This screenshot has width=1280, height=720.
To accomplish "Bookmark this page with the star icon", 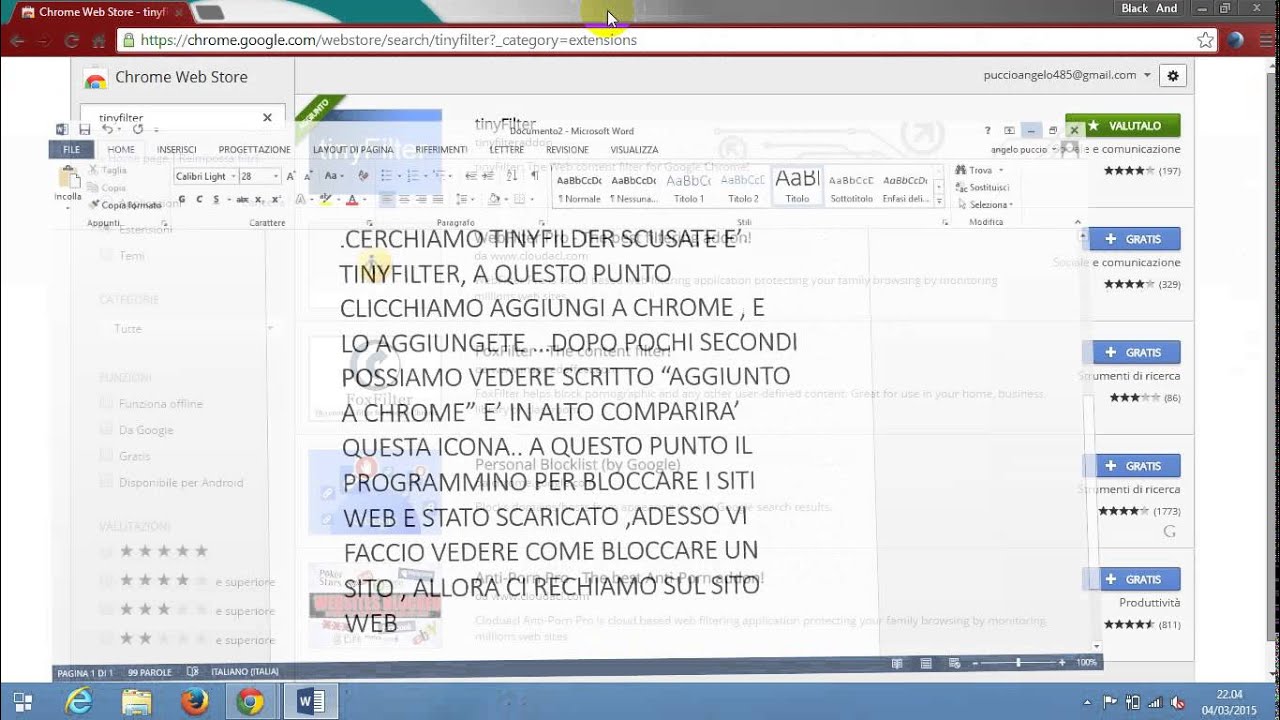I will point(1205,40).
